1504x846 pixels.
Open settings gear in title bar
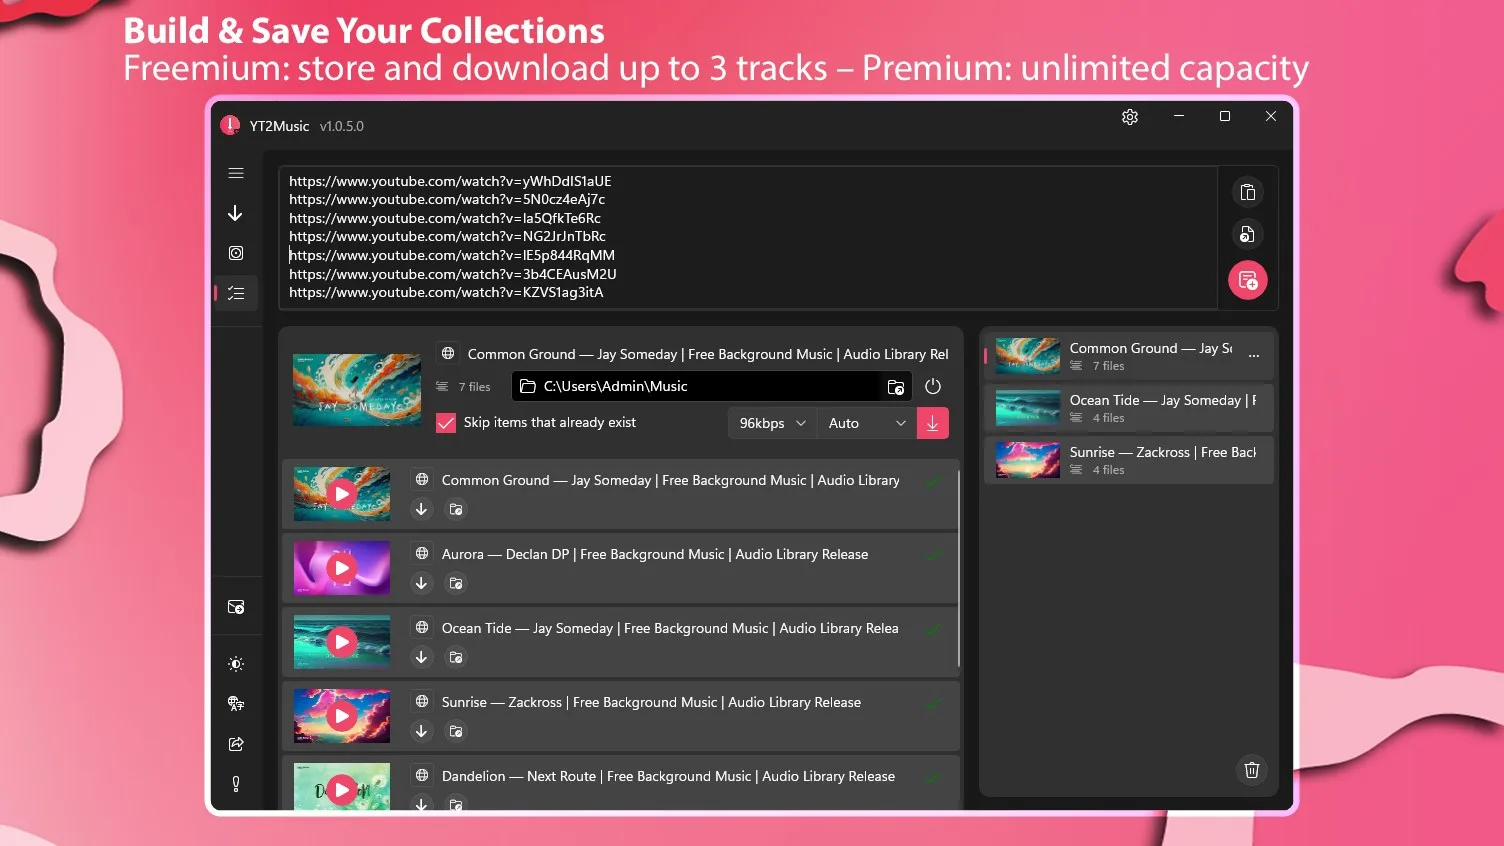coord(1130,117)
